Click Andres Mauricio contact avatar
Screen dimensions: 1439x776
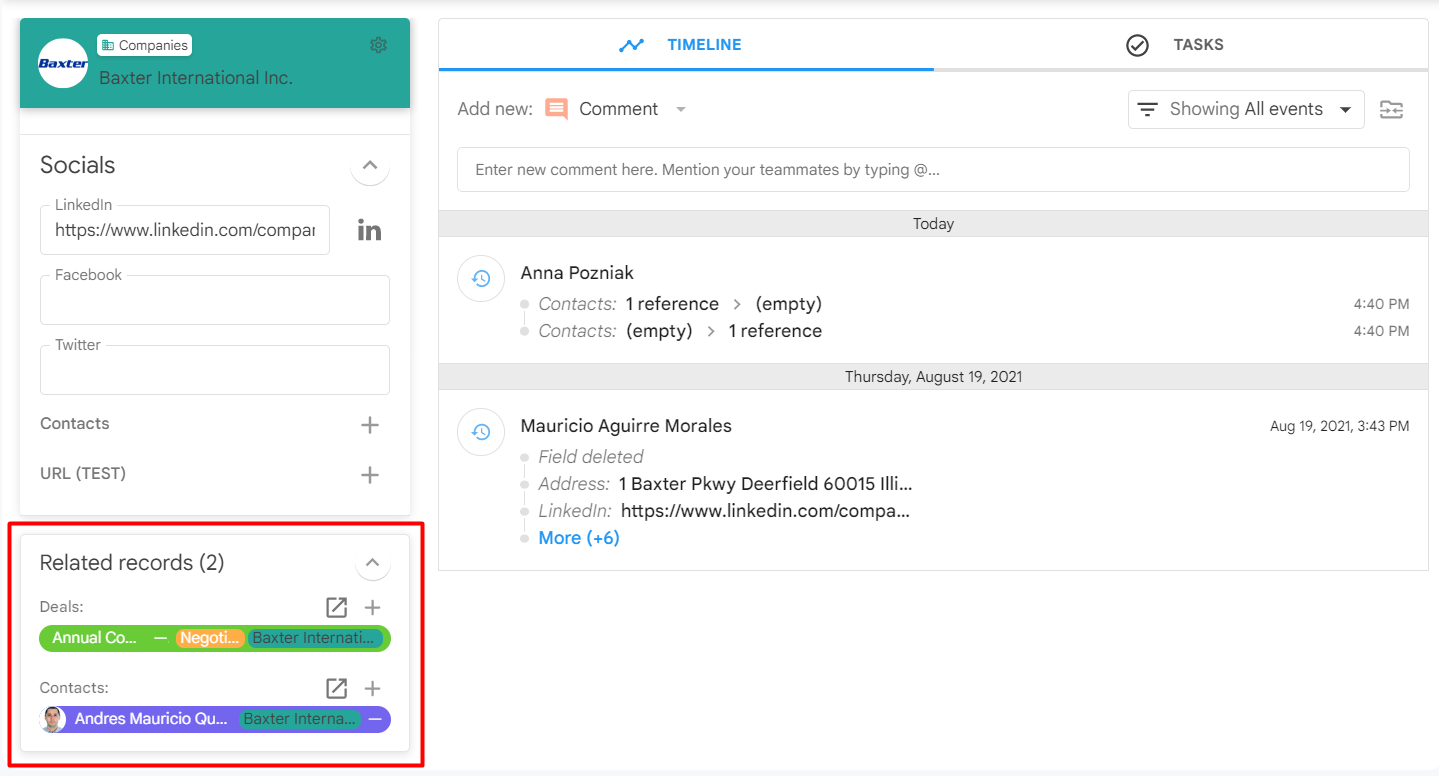pyautogui.click(x=54, y=719)
